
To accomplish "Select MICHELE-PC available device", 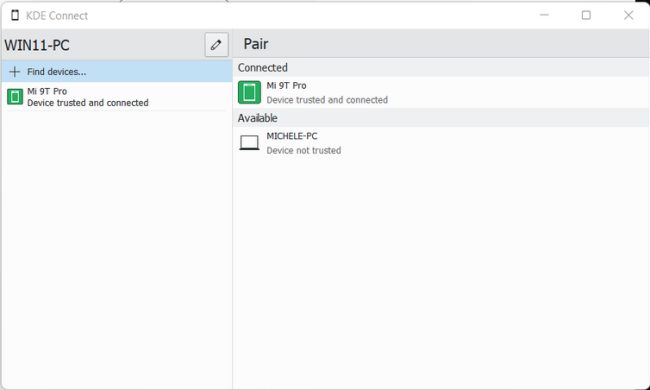I will 441,143.
